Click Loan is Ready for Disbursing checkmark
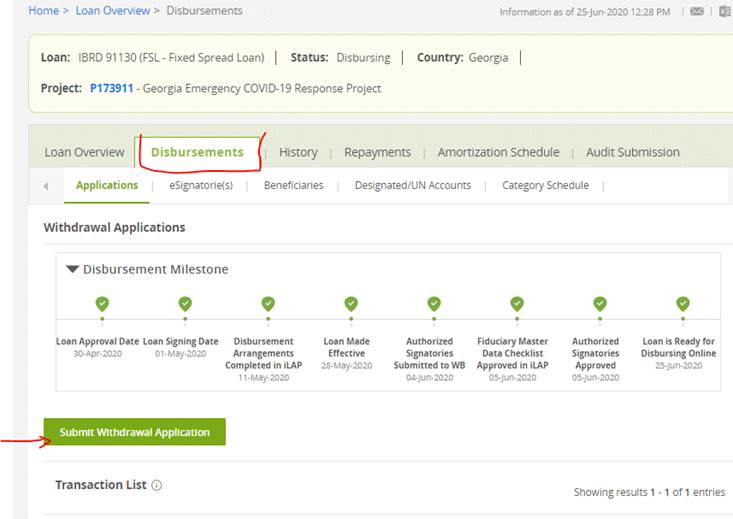The width and height of the screenshot is (733, 519). pyautogui.click(x=682, y=304)
